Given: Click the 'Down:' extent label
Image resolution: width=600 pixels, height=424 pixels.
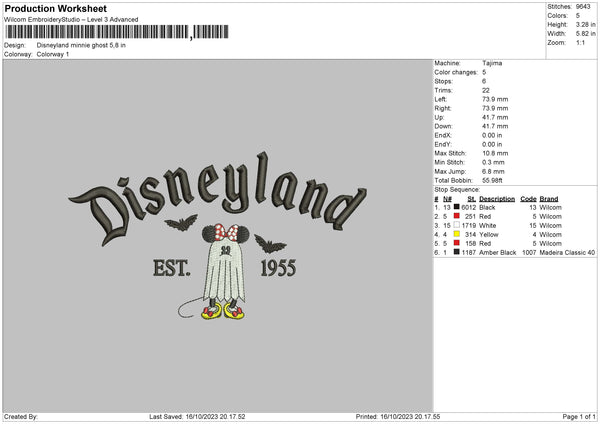Looking at the screenshot, I should point(443,126).
